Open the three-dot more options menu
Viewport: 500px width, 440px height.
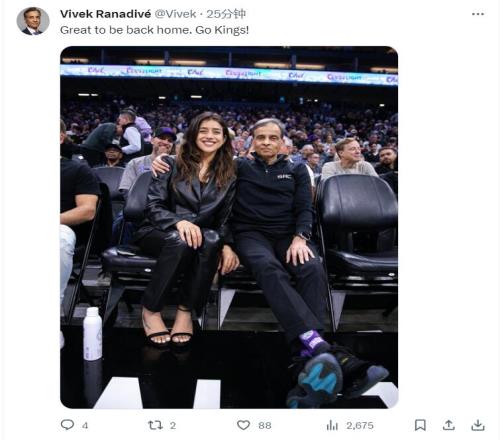478,14
